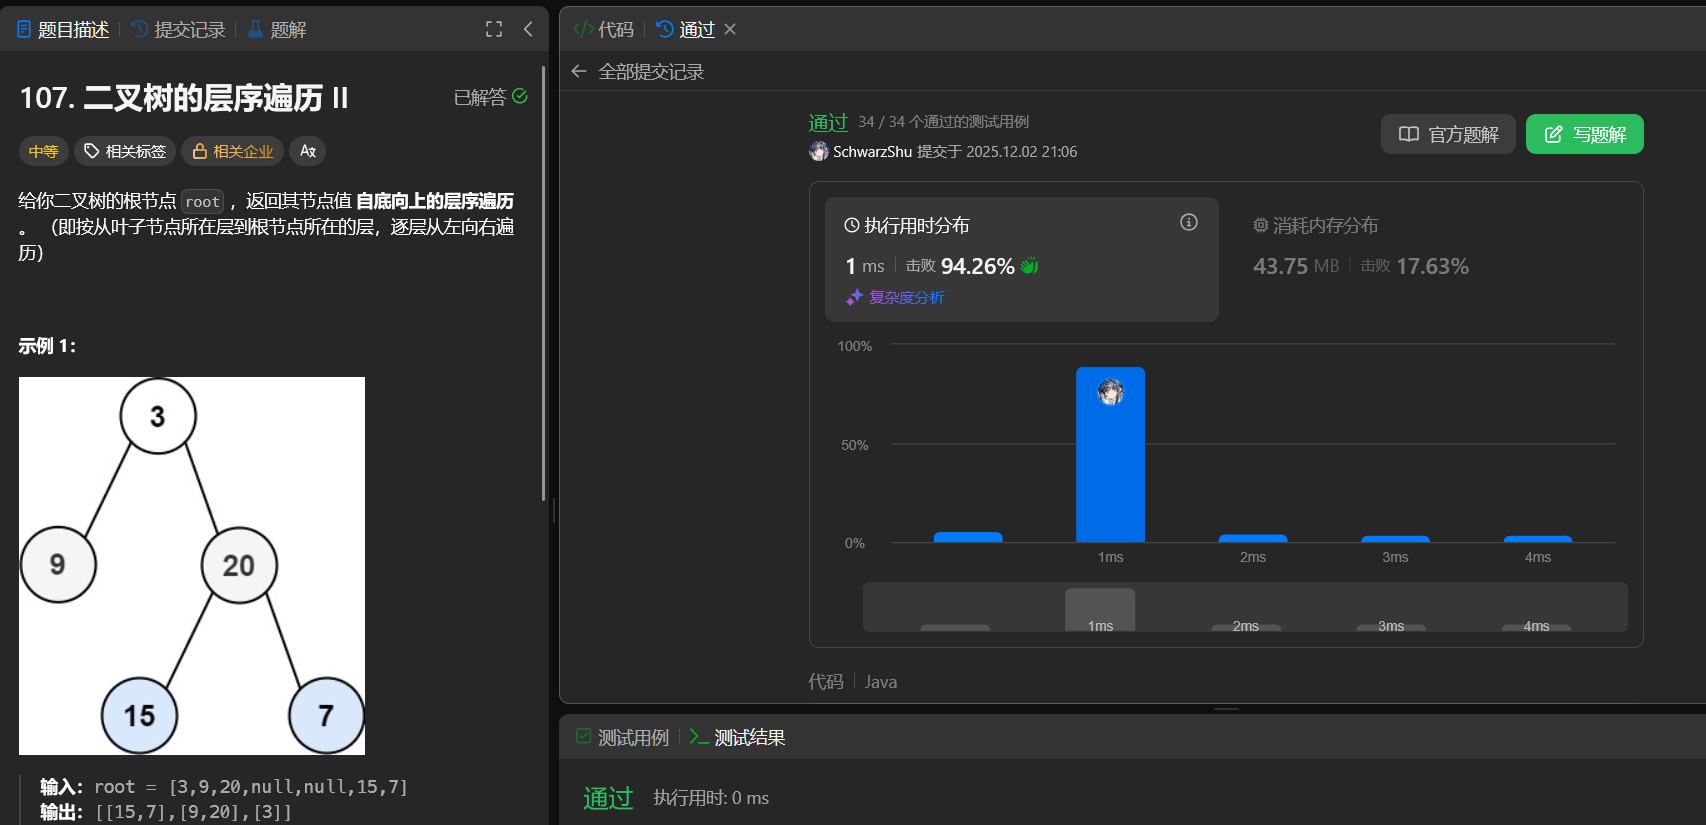Go back to 全部提交记录 arrow
This screenshot has width=1706, height=825.
579,71
